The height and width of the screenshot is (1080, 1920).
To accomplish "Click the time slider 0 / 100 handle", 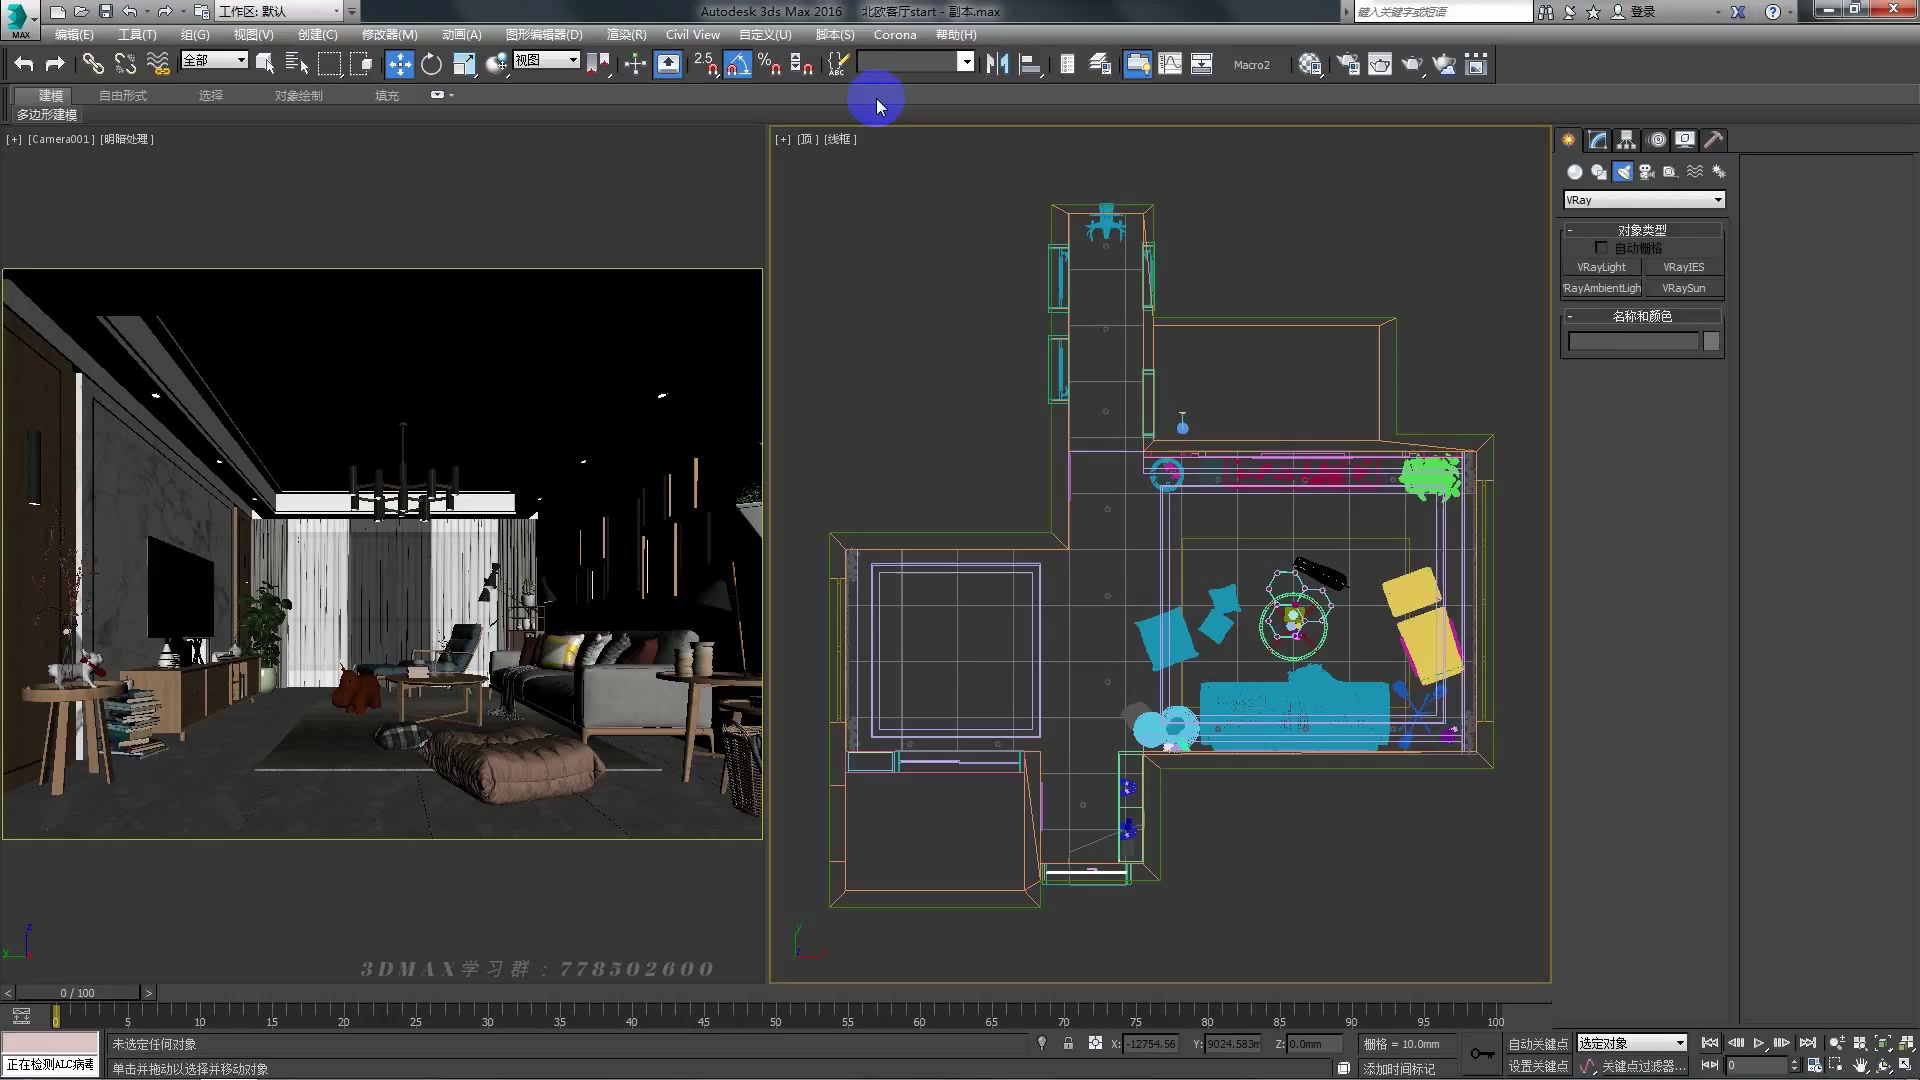I will [x=77, y=993].
